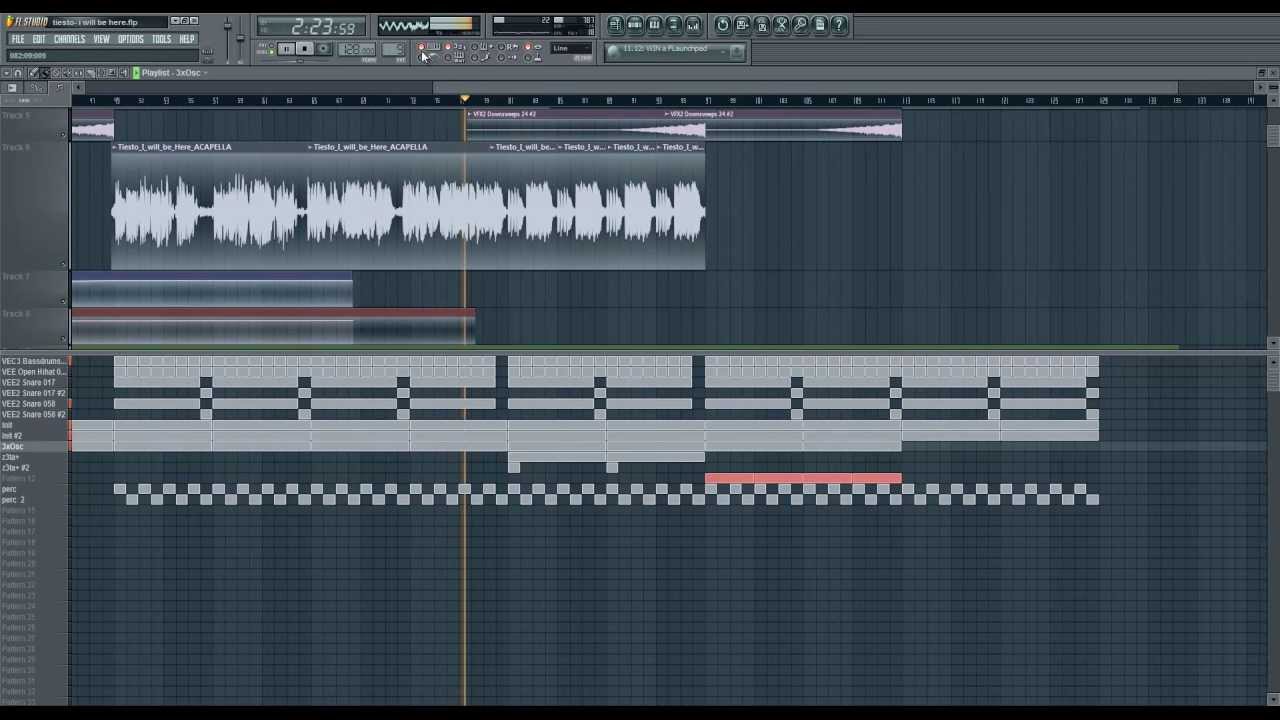Select the VEE2 Snare 017 pattern row

[x=34, y=383]
